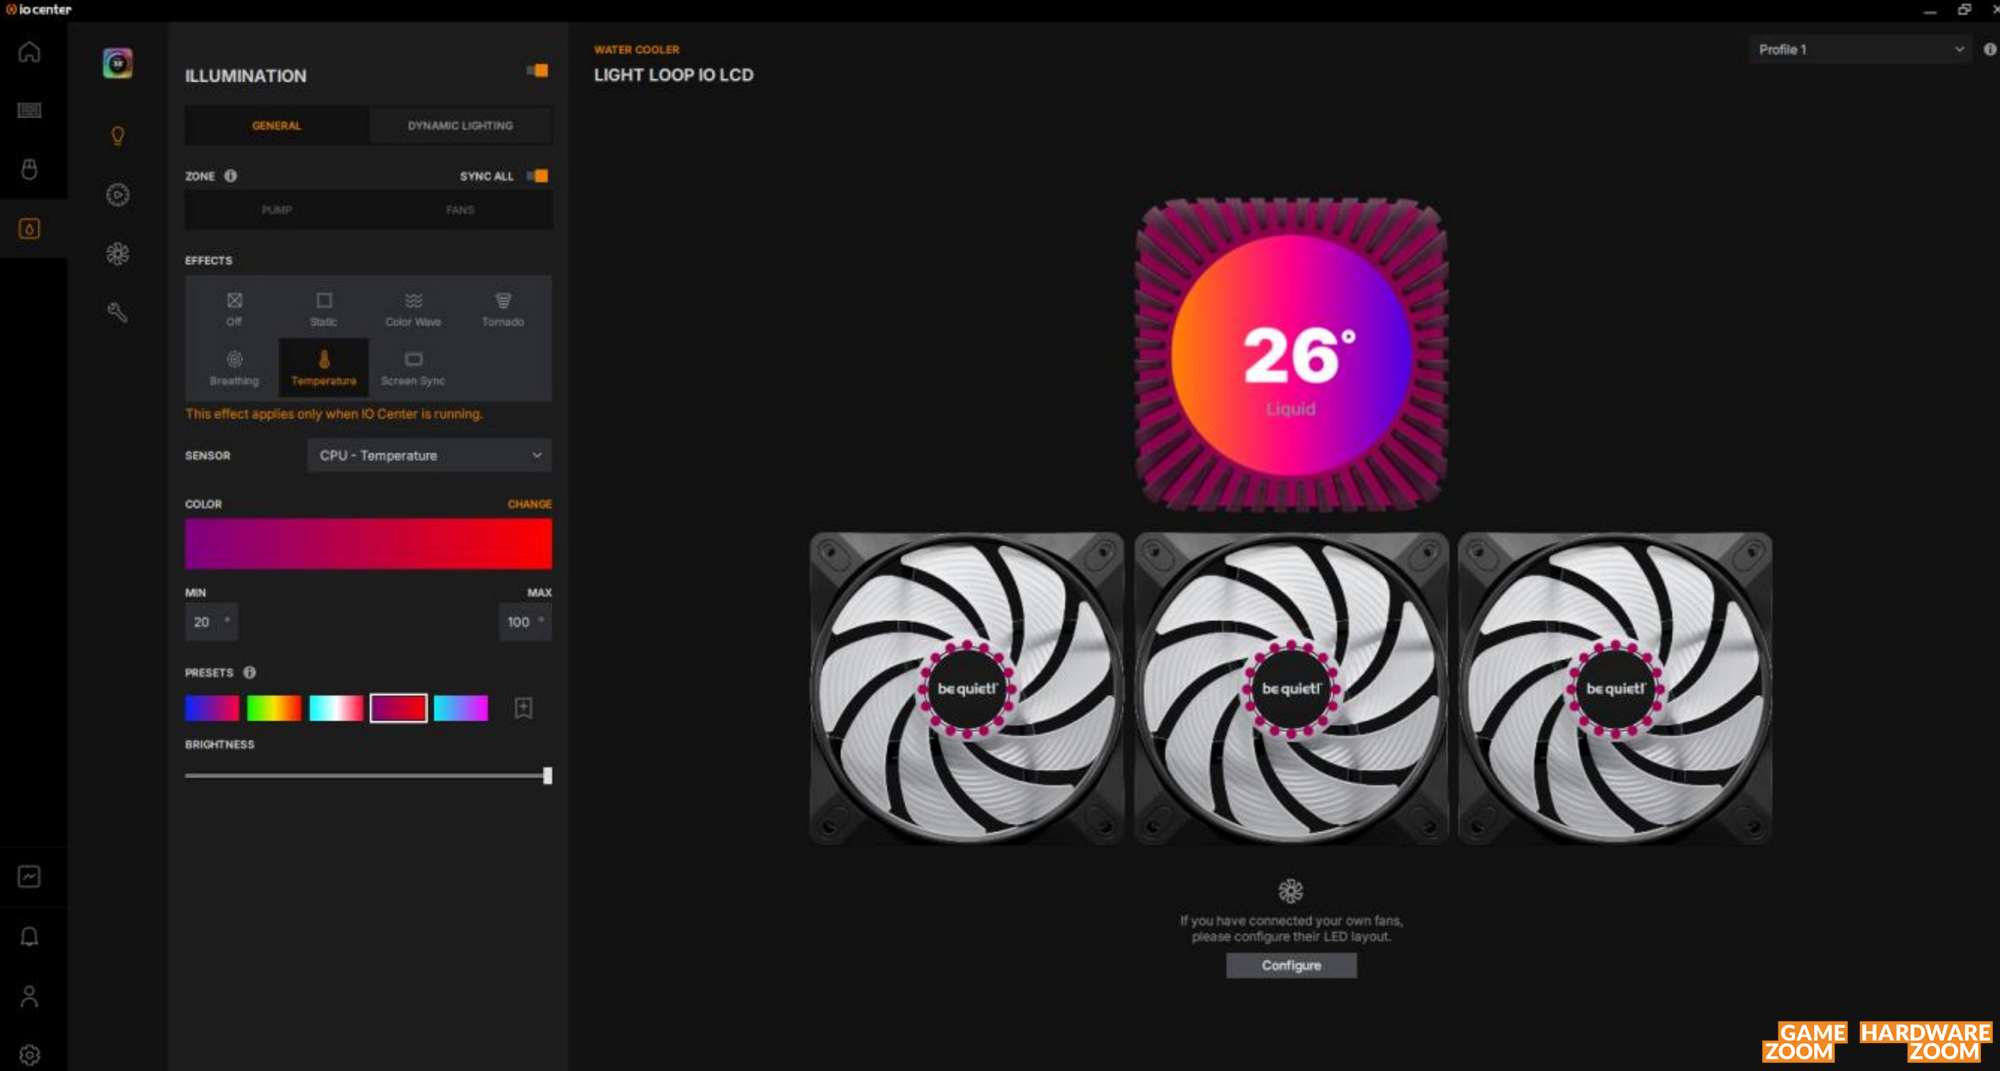2000x1071 pixels.
Task: Open the pump settings section icon
Action: click(117, 195)
